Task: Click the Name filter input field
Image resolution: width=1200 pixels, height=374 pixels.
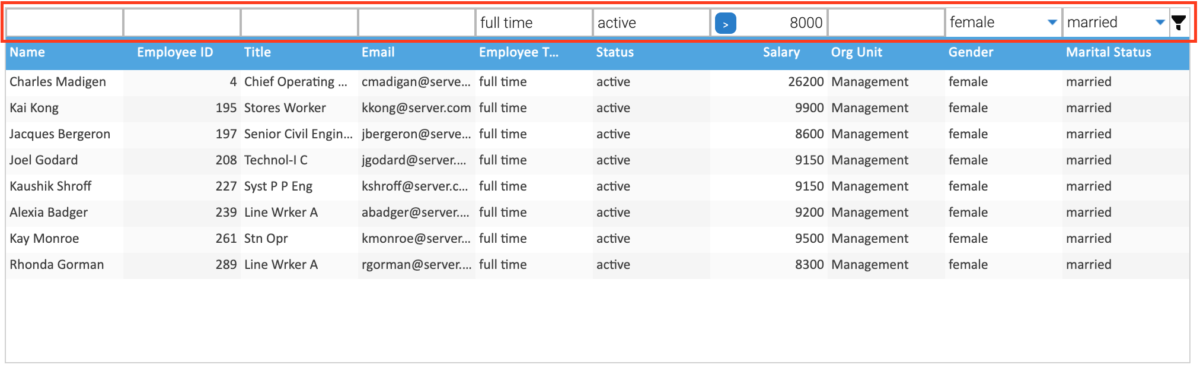Action: pyautogui.click(x=64, y=22)
